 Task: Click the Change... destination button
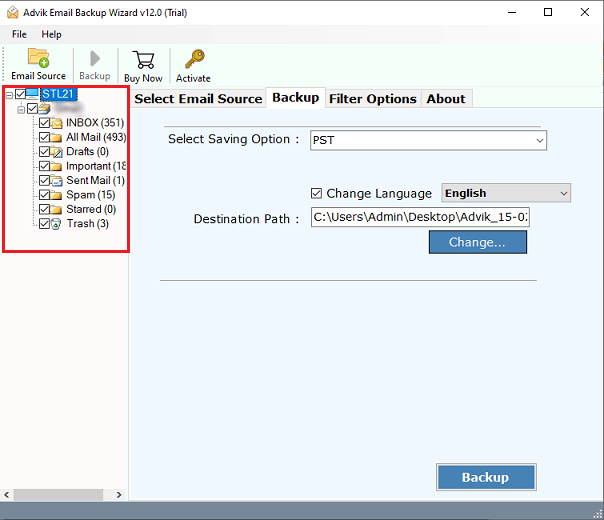[477, 242]
